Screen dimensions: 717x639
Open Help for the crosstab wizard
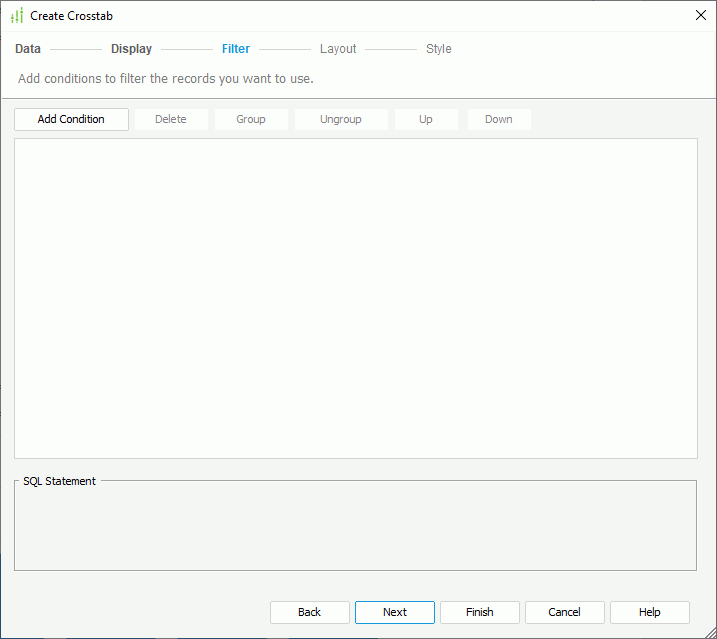[650, 612]
